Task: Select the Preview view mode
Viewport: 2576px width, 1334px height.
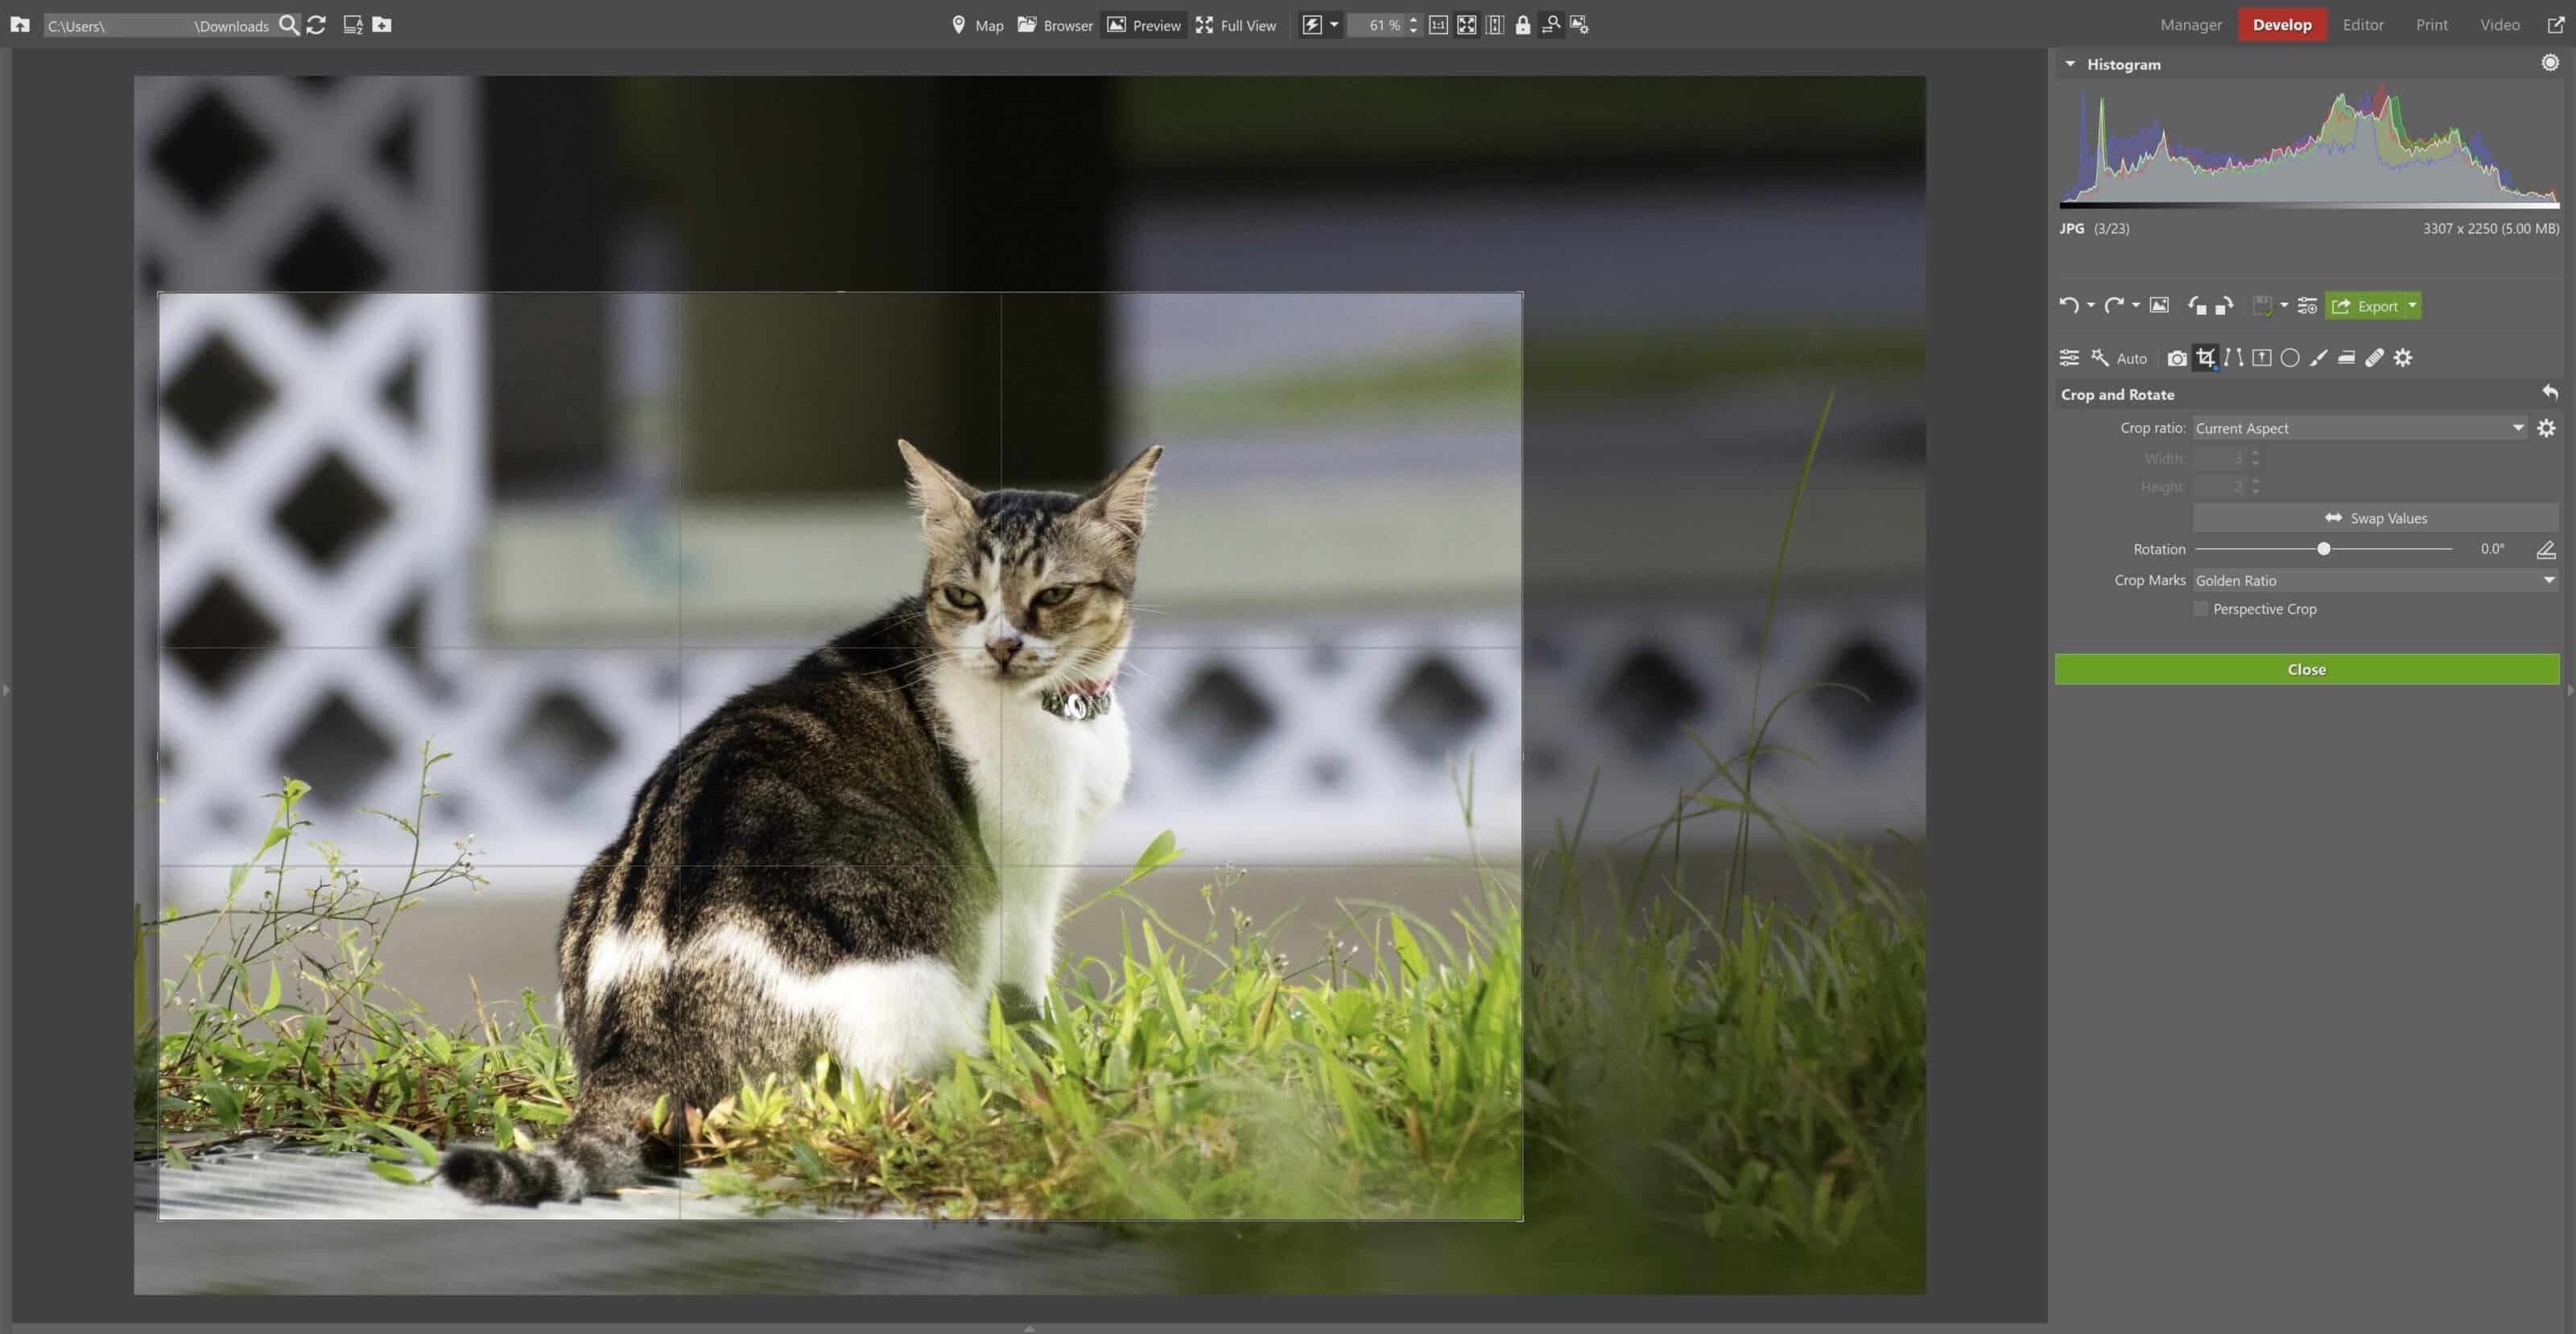Action: pos(1144,25)
